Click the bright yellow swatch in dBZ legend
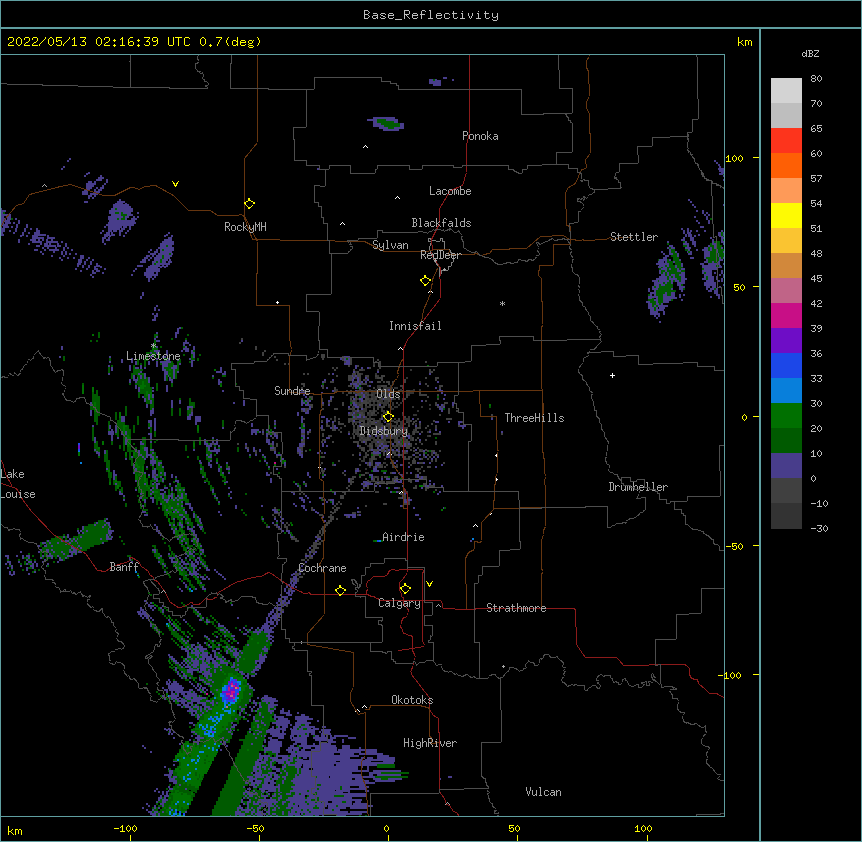Image resolution: width=862 pixels, height=842 pixels. point(786,215)
